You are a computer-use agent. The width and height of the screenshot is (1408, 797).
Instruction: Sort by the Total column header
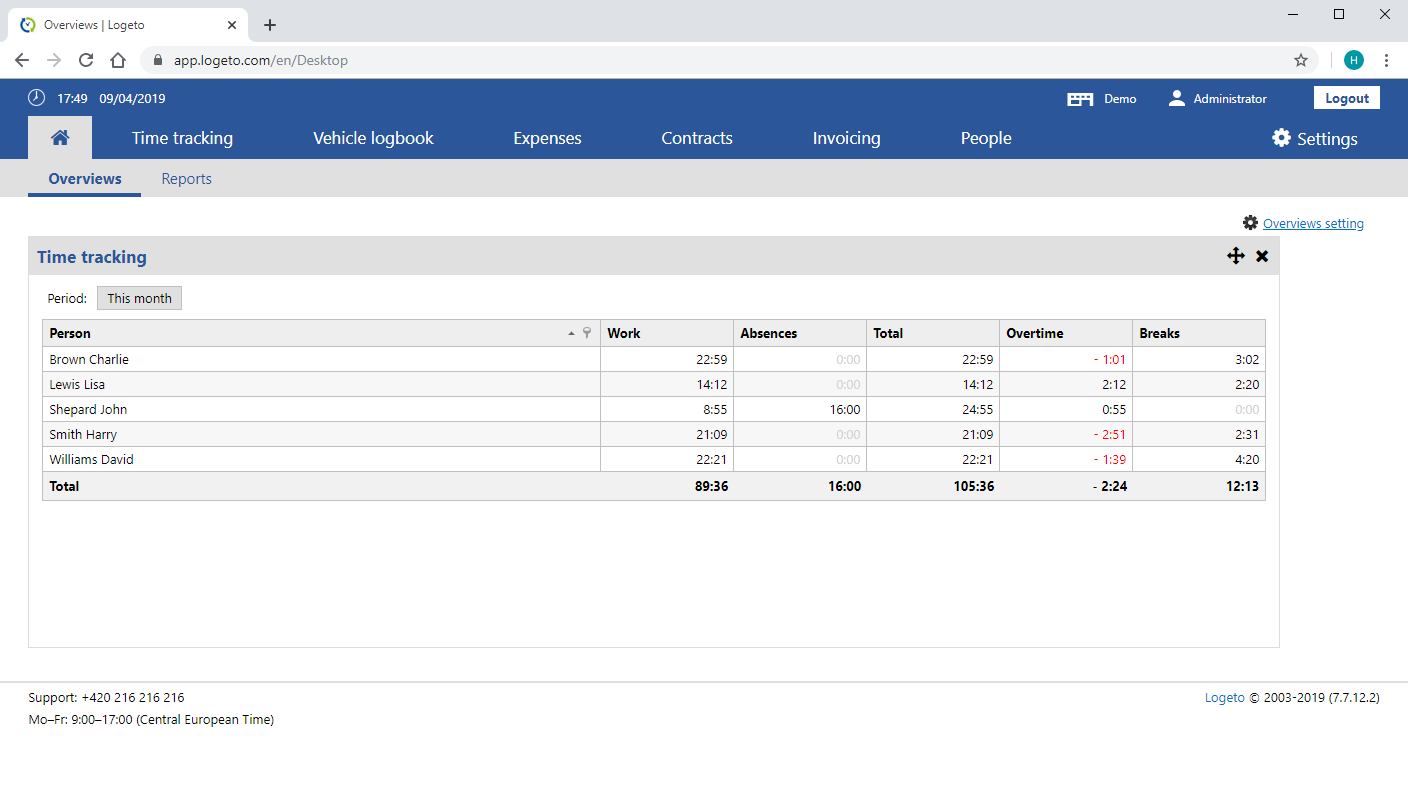933,333
